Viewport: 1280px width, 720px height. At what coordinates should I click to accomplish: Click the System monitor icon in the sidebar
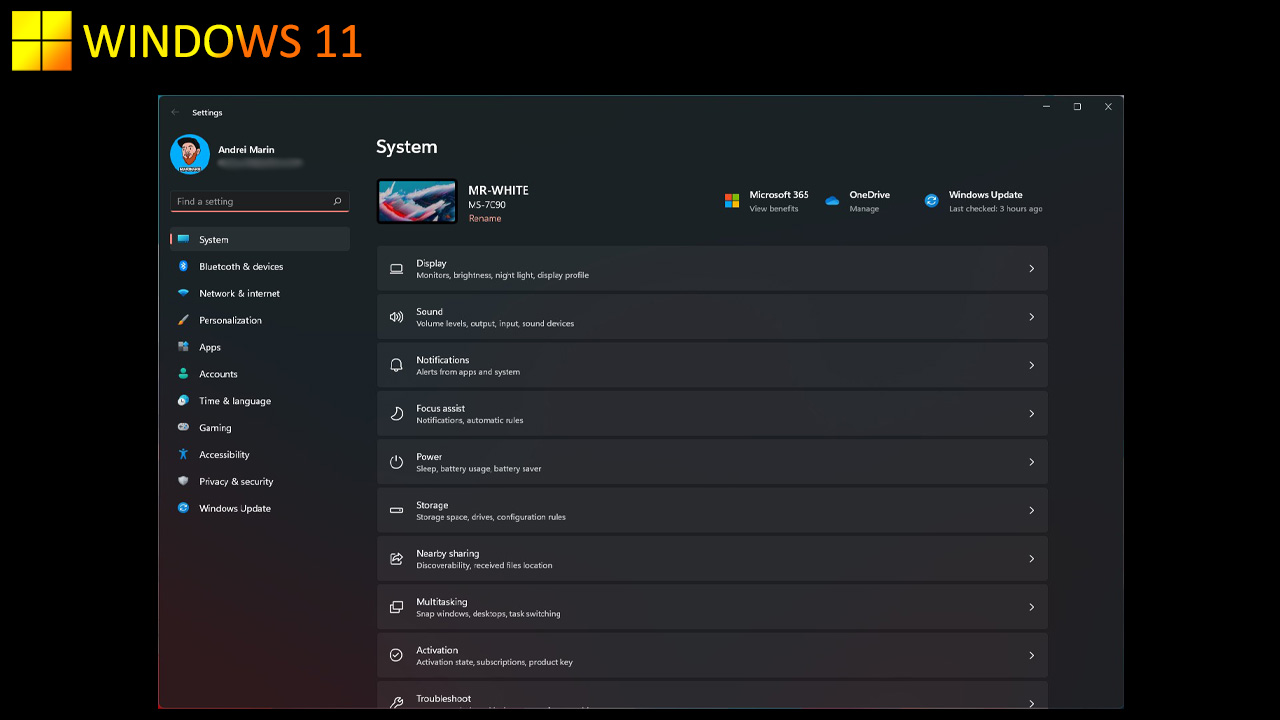[183, 239]
